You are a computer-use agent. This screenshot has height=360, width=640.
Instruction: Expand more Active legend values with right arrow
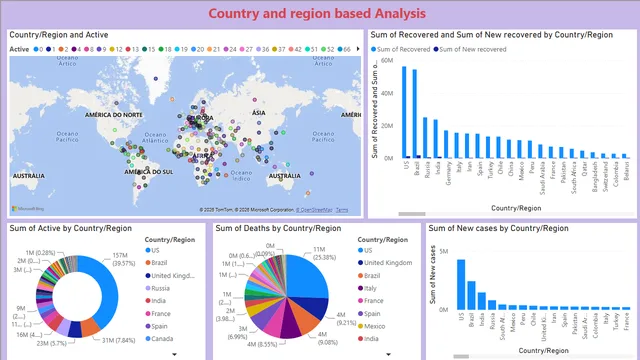click(358, 49)
